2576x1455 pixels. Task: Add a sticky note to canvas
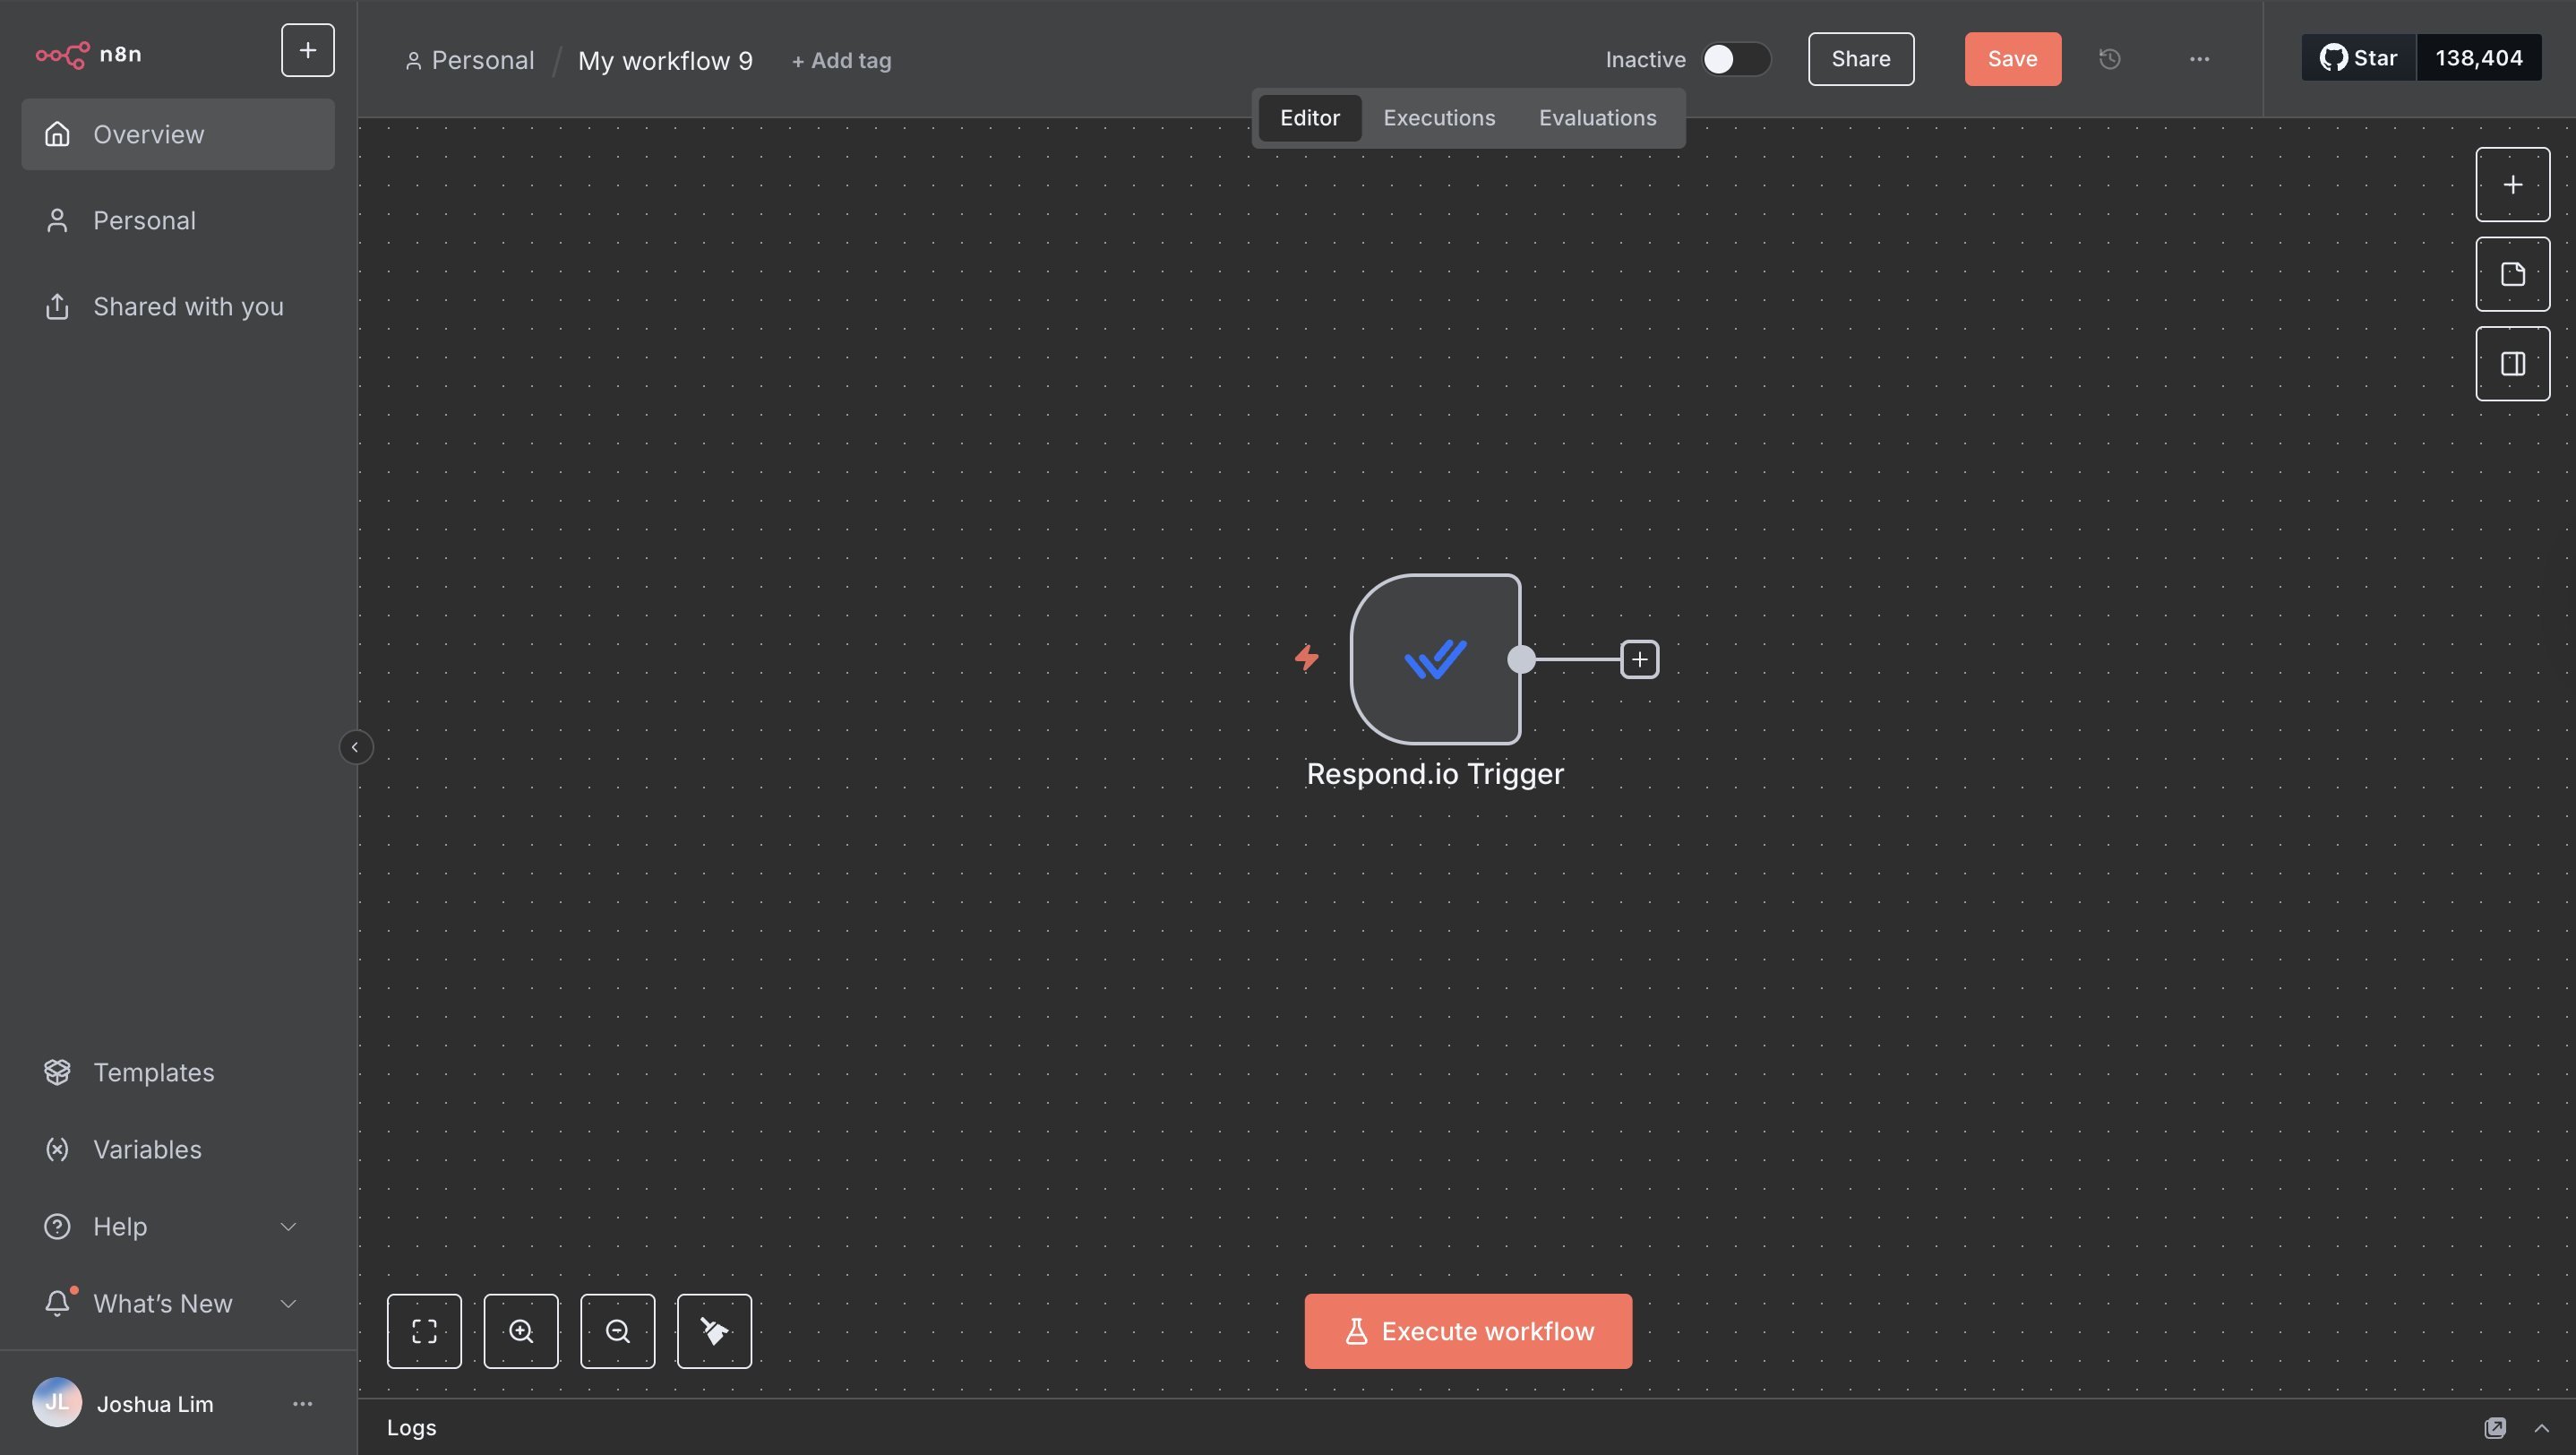2512,274
